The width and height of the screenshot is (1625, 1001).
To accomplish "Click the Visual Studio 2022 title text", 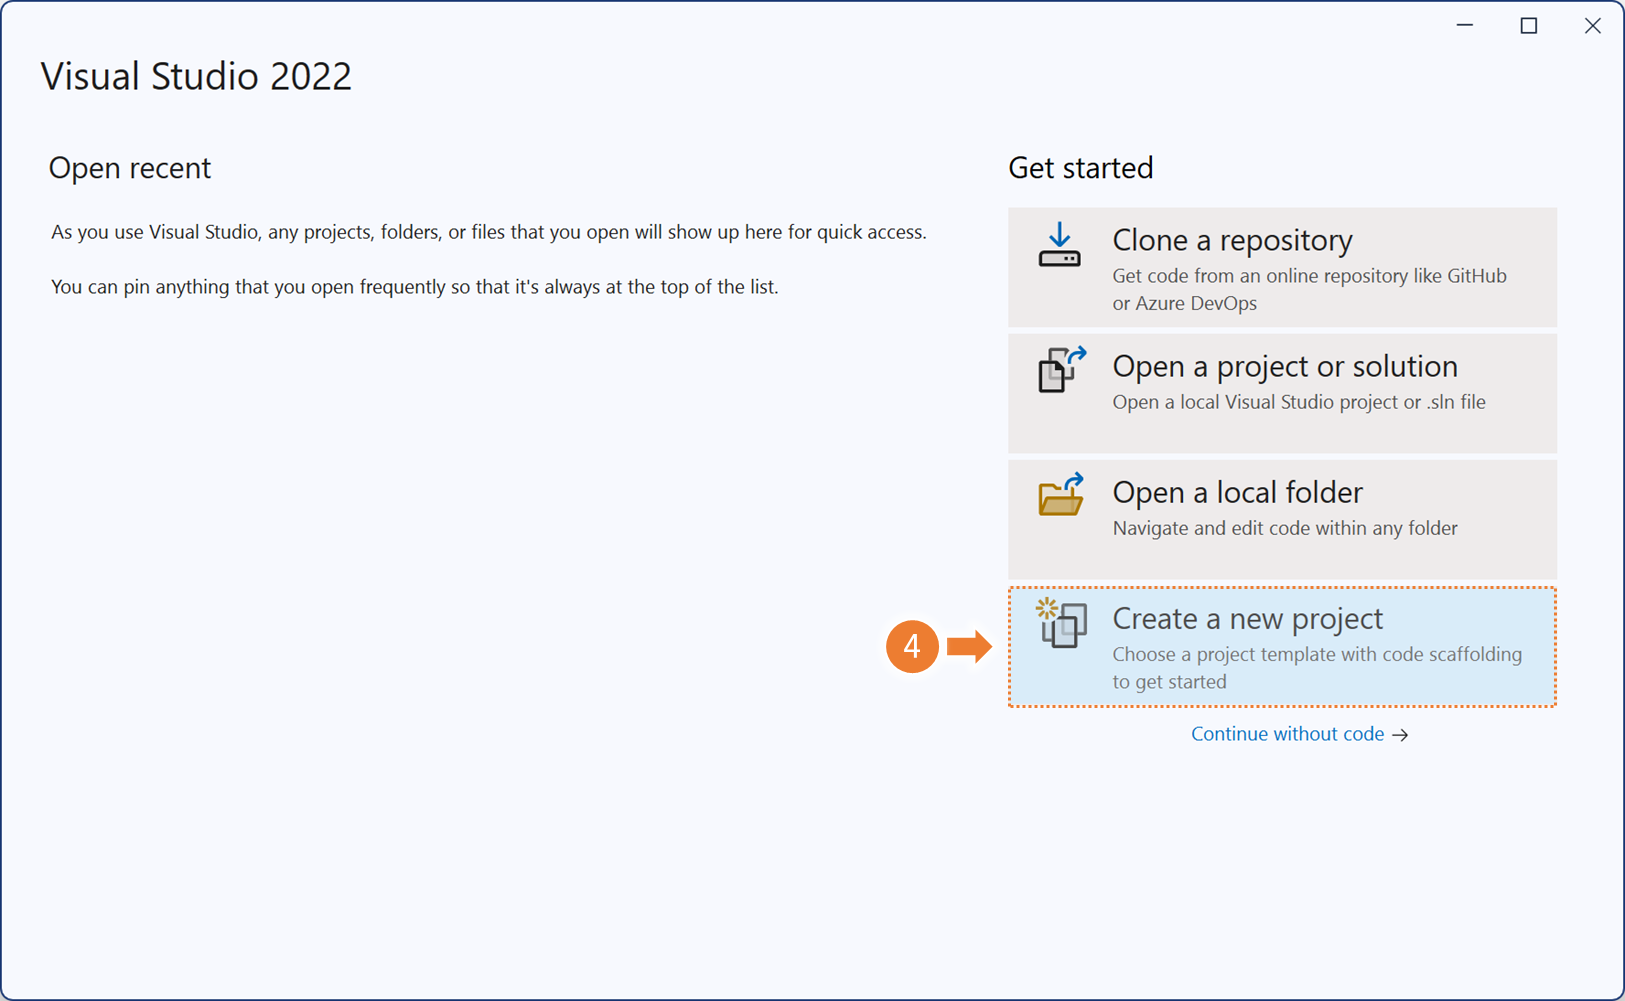I will click(x=196, y=76).
